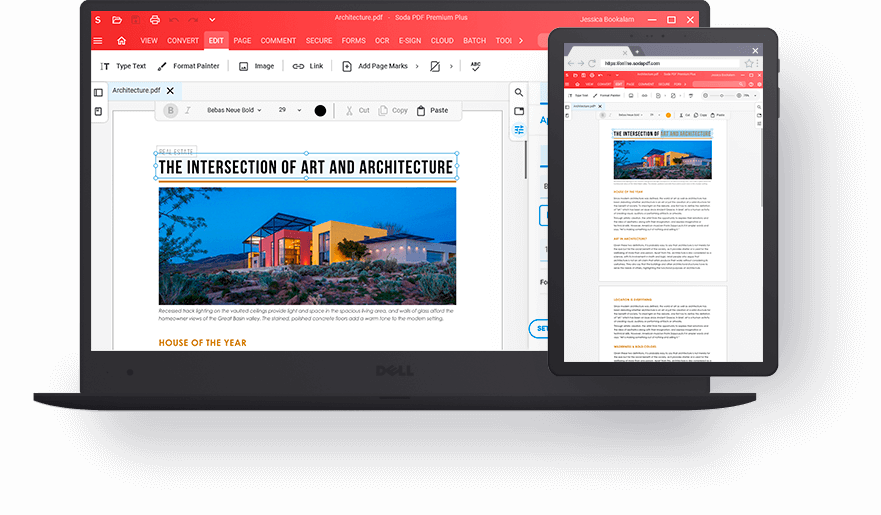Insert an Image from the toolbar

coord(256,66)
